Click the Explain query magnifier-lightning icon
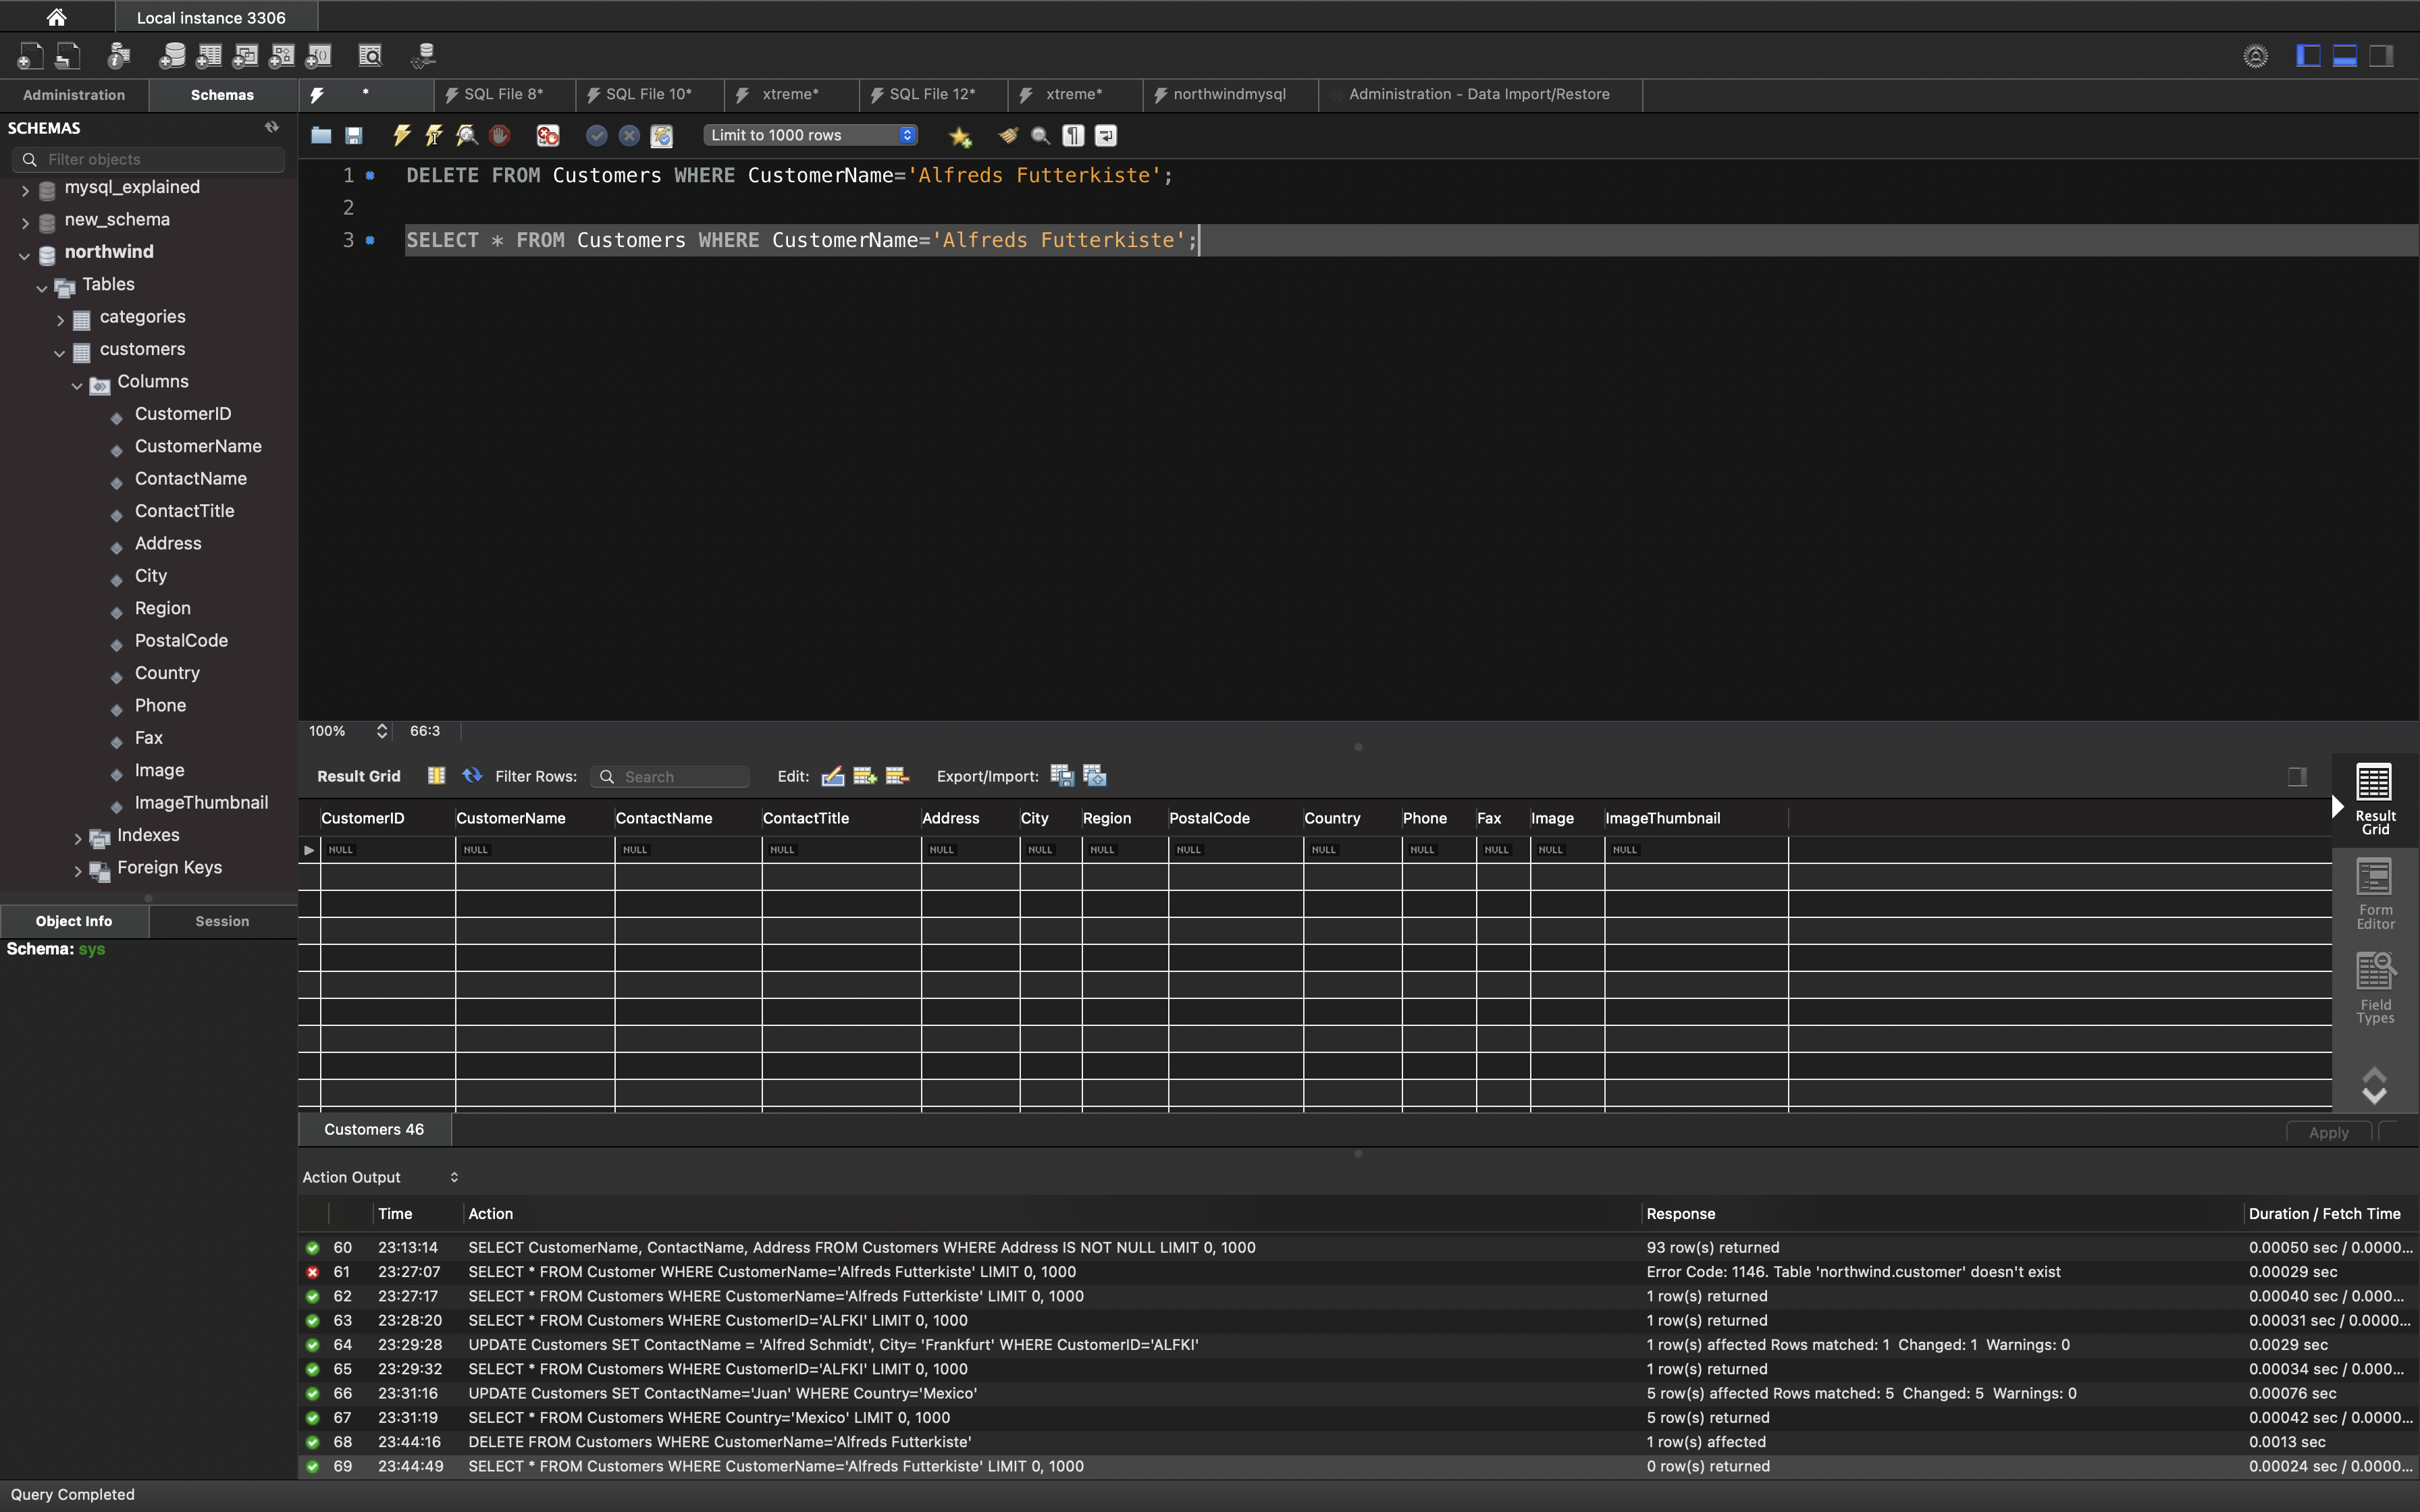 pyautogui.click(x=466, y=135)
